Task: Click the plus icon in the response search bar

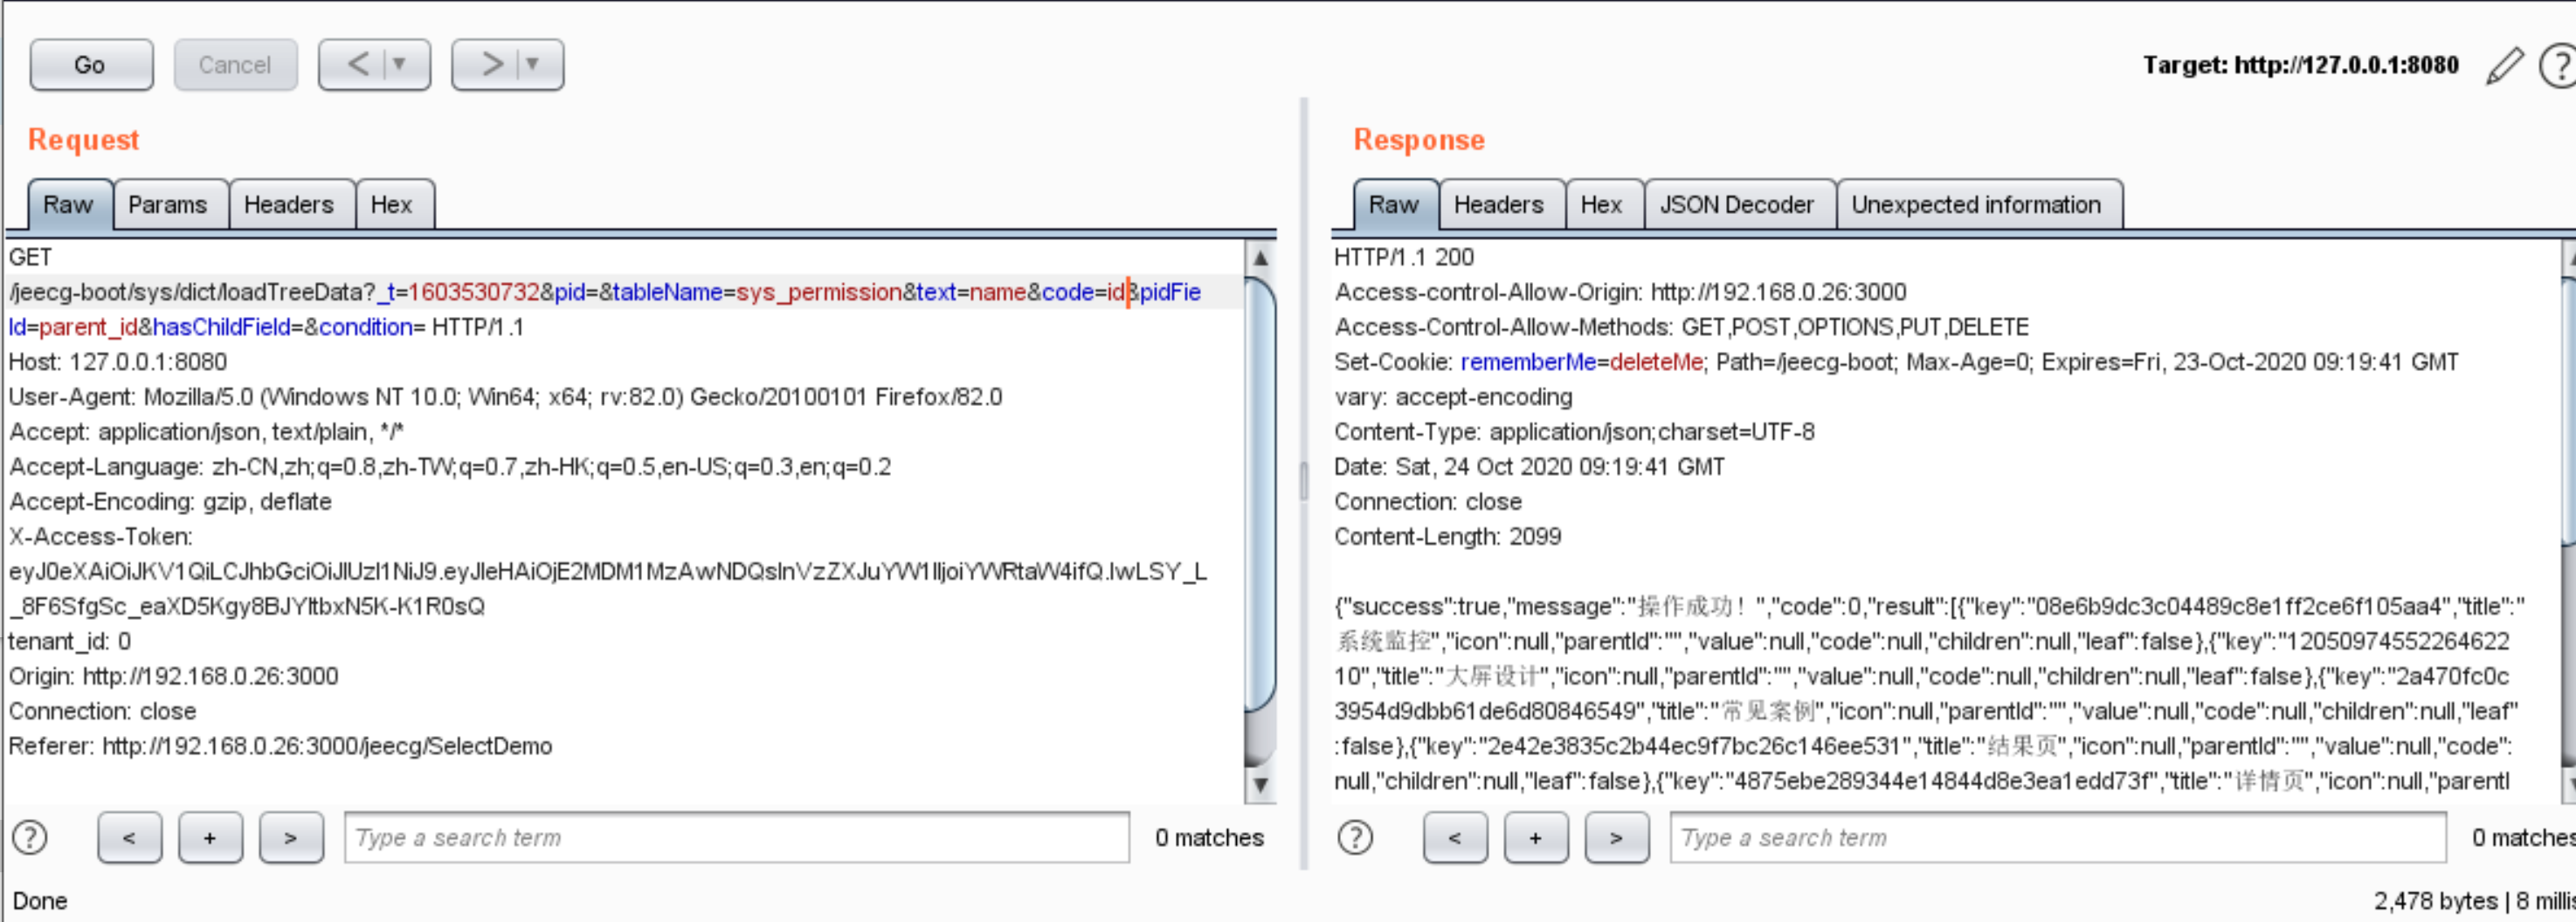Action: (x=1536, y=838)
